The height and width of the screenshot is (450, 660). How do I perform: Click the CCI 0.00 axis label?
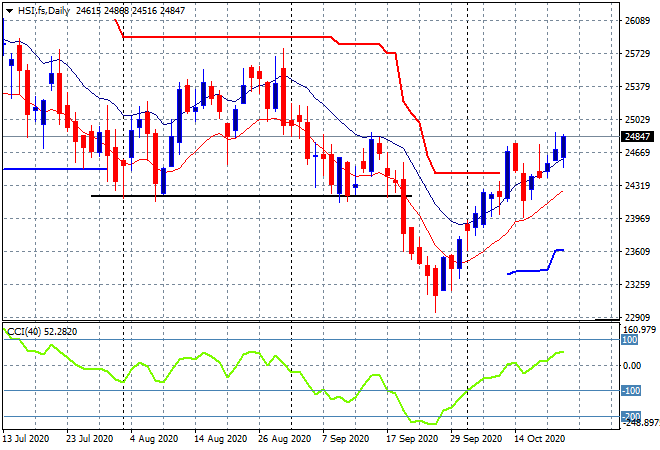pyautogui.click(x=632, y=365)
